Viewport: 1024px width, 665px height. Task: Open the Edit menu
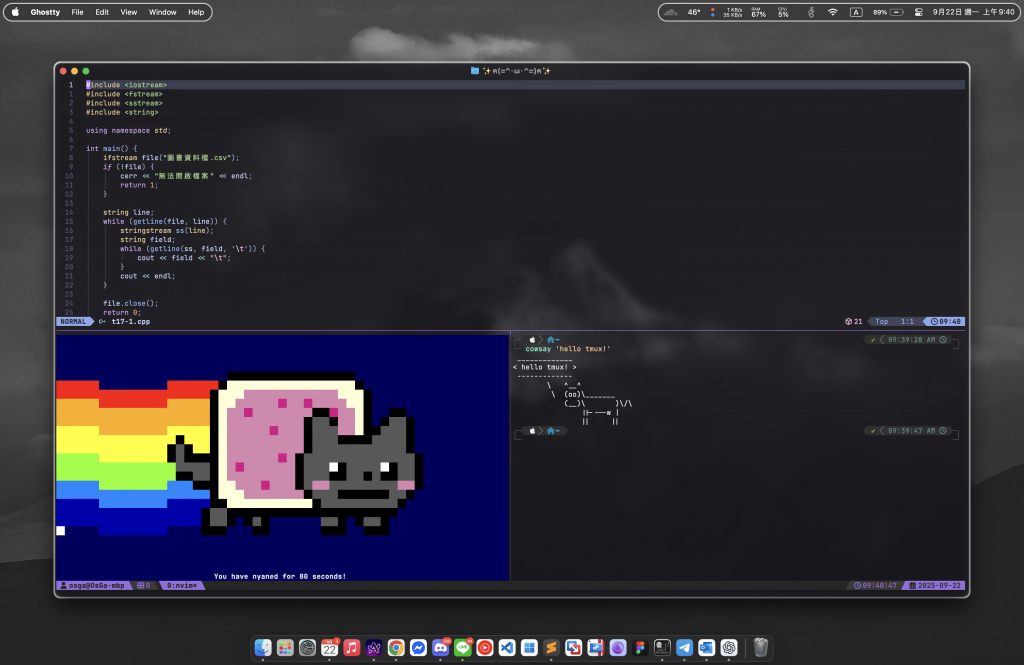click(x=102, y=12)
